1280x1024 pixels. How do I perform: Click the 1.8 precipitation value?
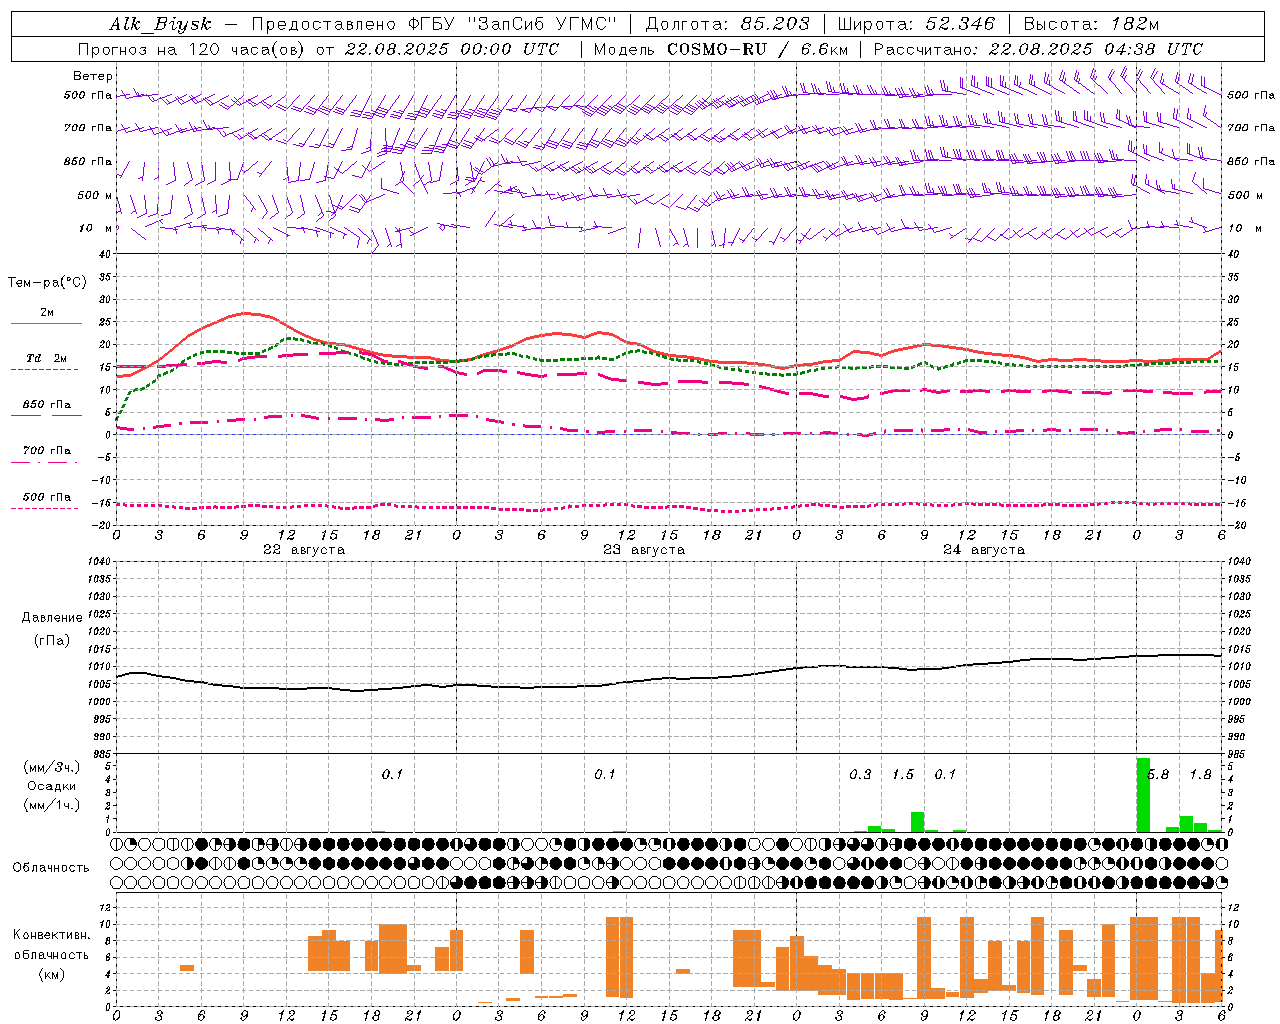(1201, 774)
